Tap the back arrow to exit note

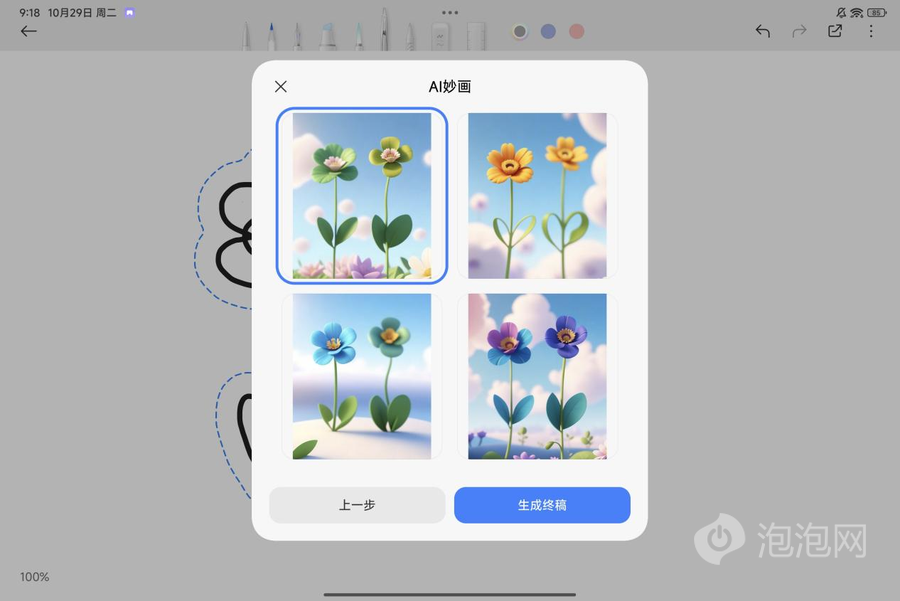(28, 31)
